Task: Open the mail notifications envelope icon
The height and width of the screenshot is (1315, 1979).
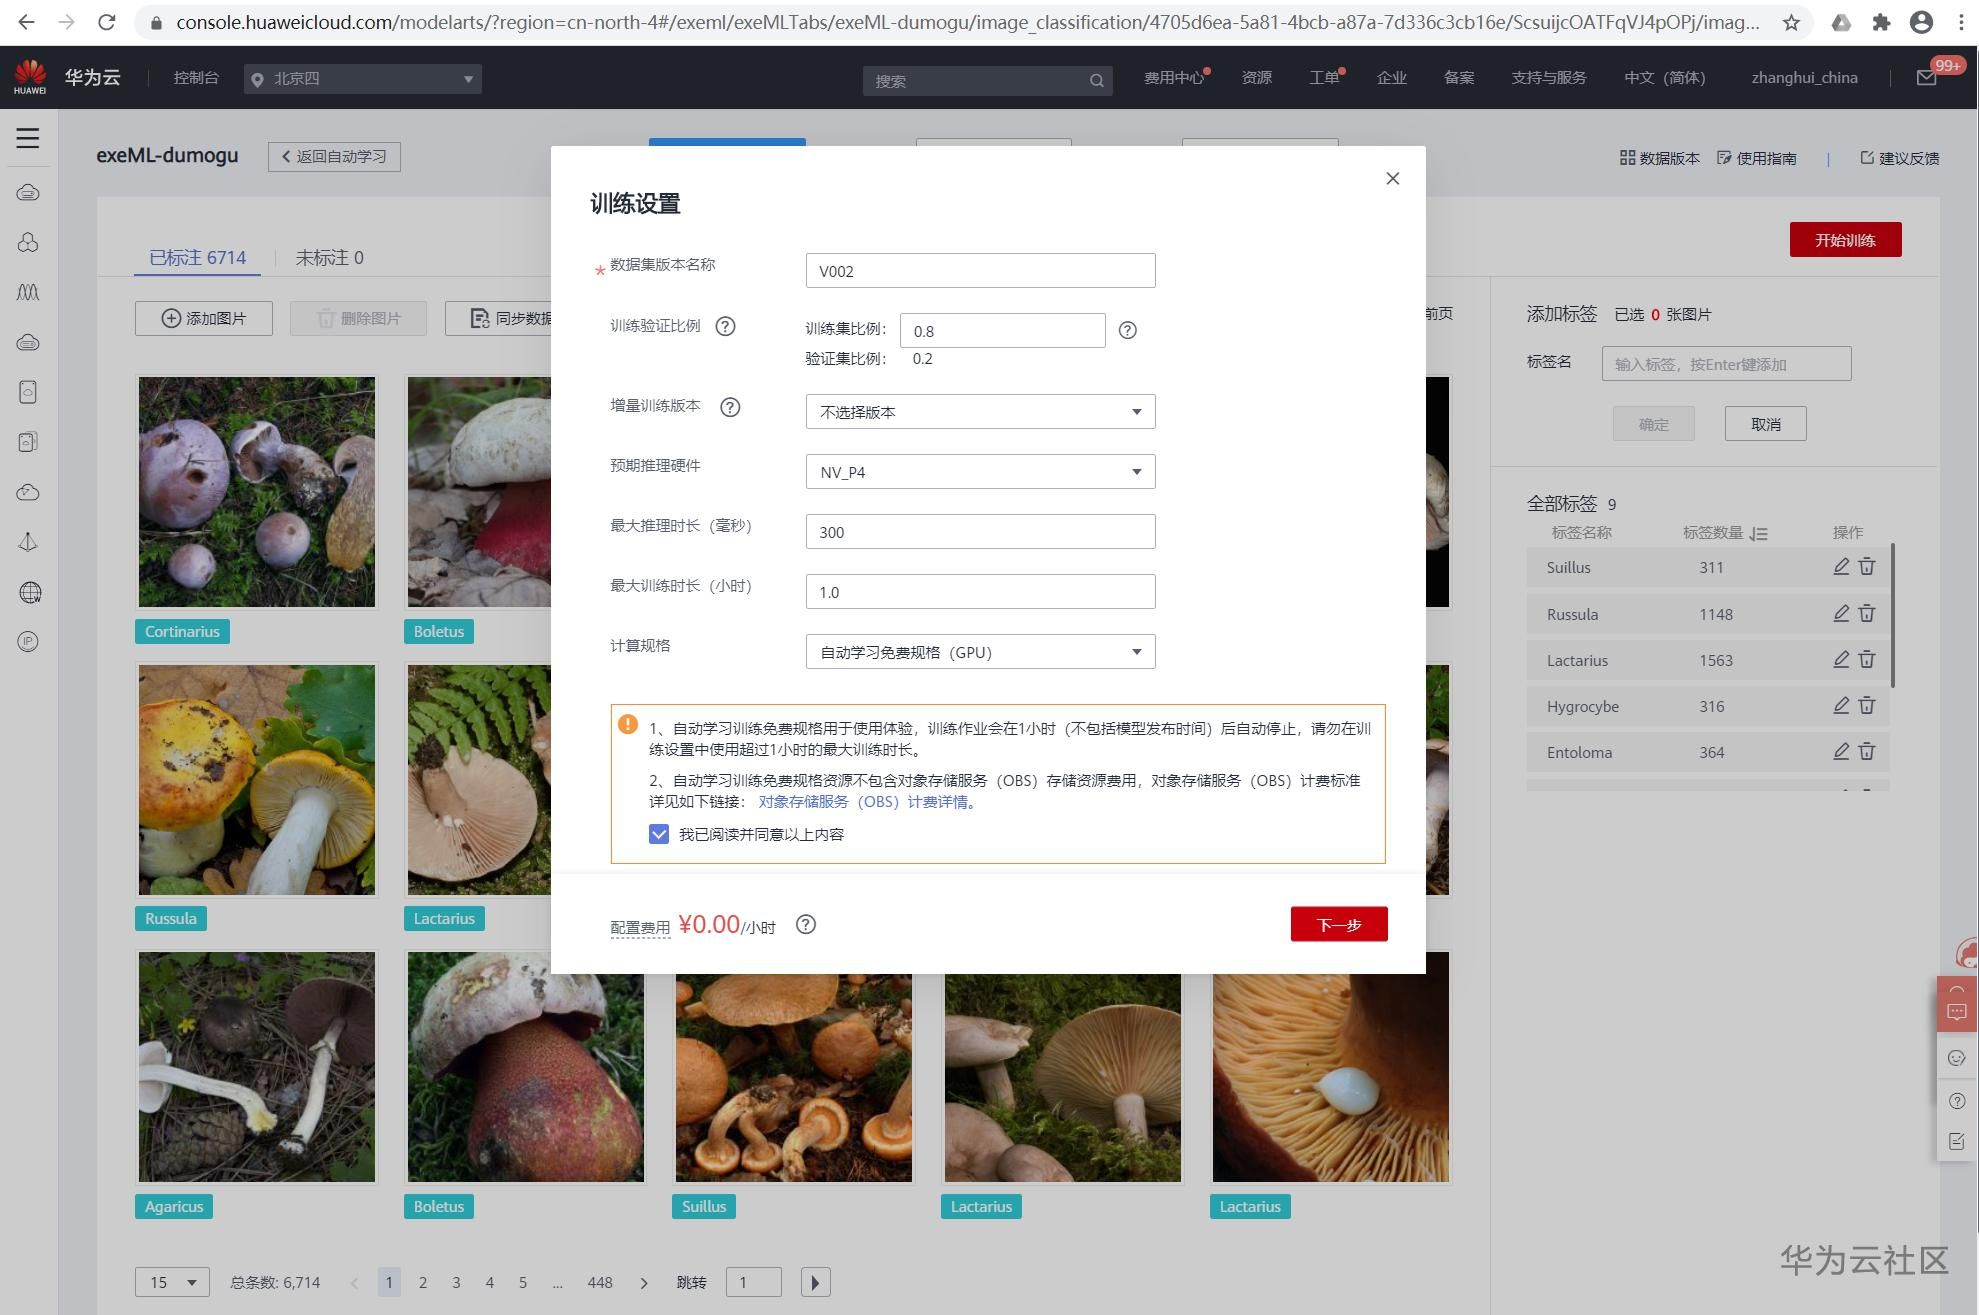Action: pyautogui.click(x=1927, y=78)
